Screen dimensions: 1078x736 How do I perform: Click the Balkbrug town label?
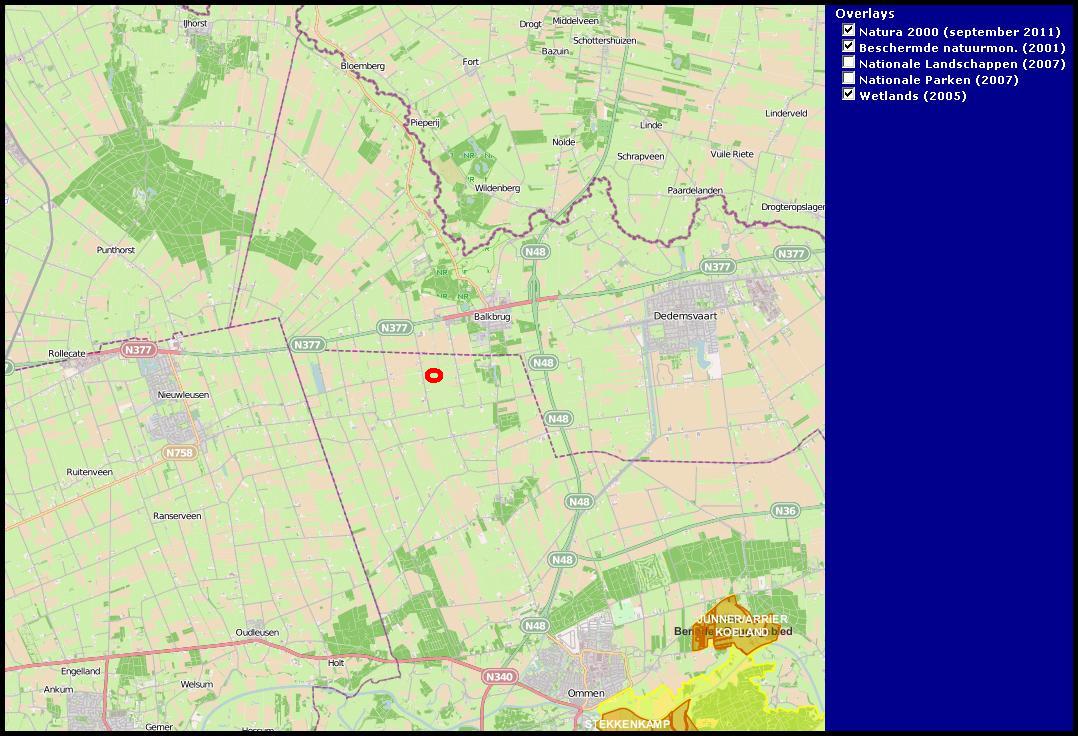[x=492, y=317]
